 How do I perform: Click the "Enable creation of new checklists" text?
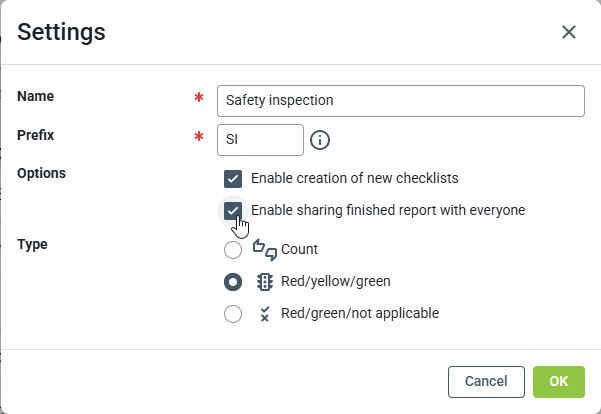pos(354,179)
